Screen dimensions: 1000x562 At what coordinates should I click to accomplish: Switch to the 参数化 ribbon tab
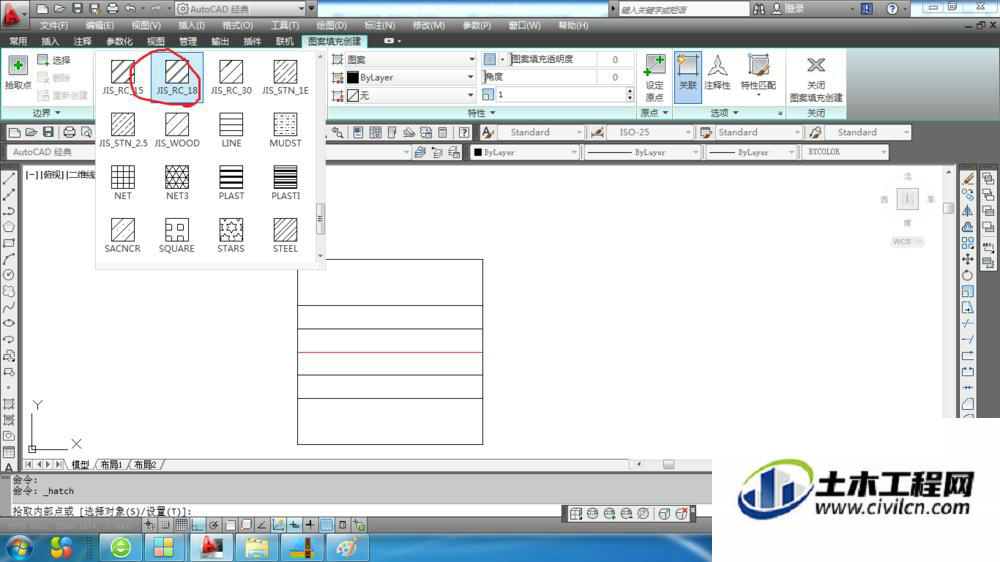coord(119,41)
